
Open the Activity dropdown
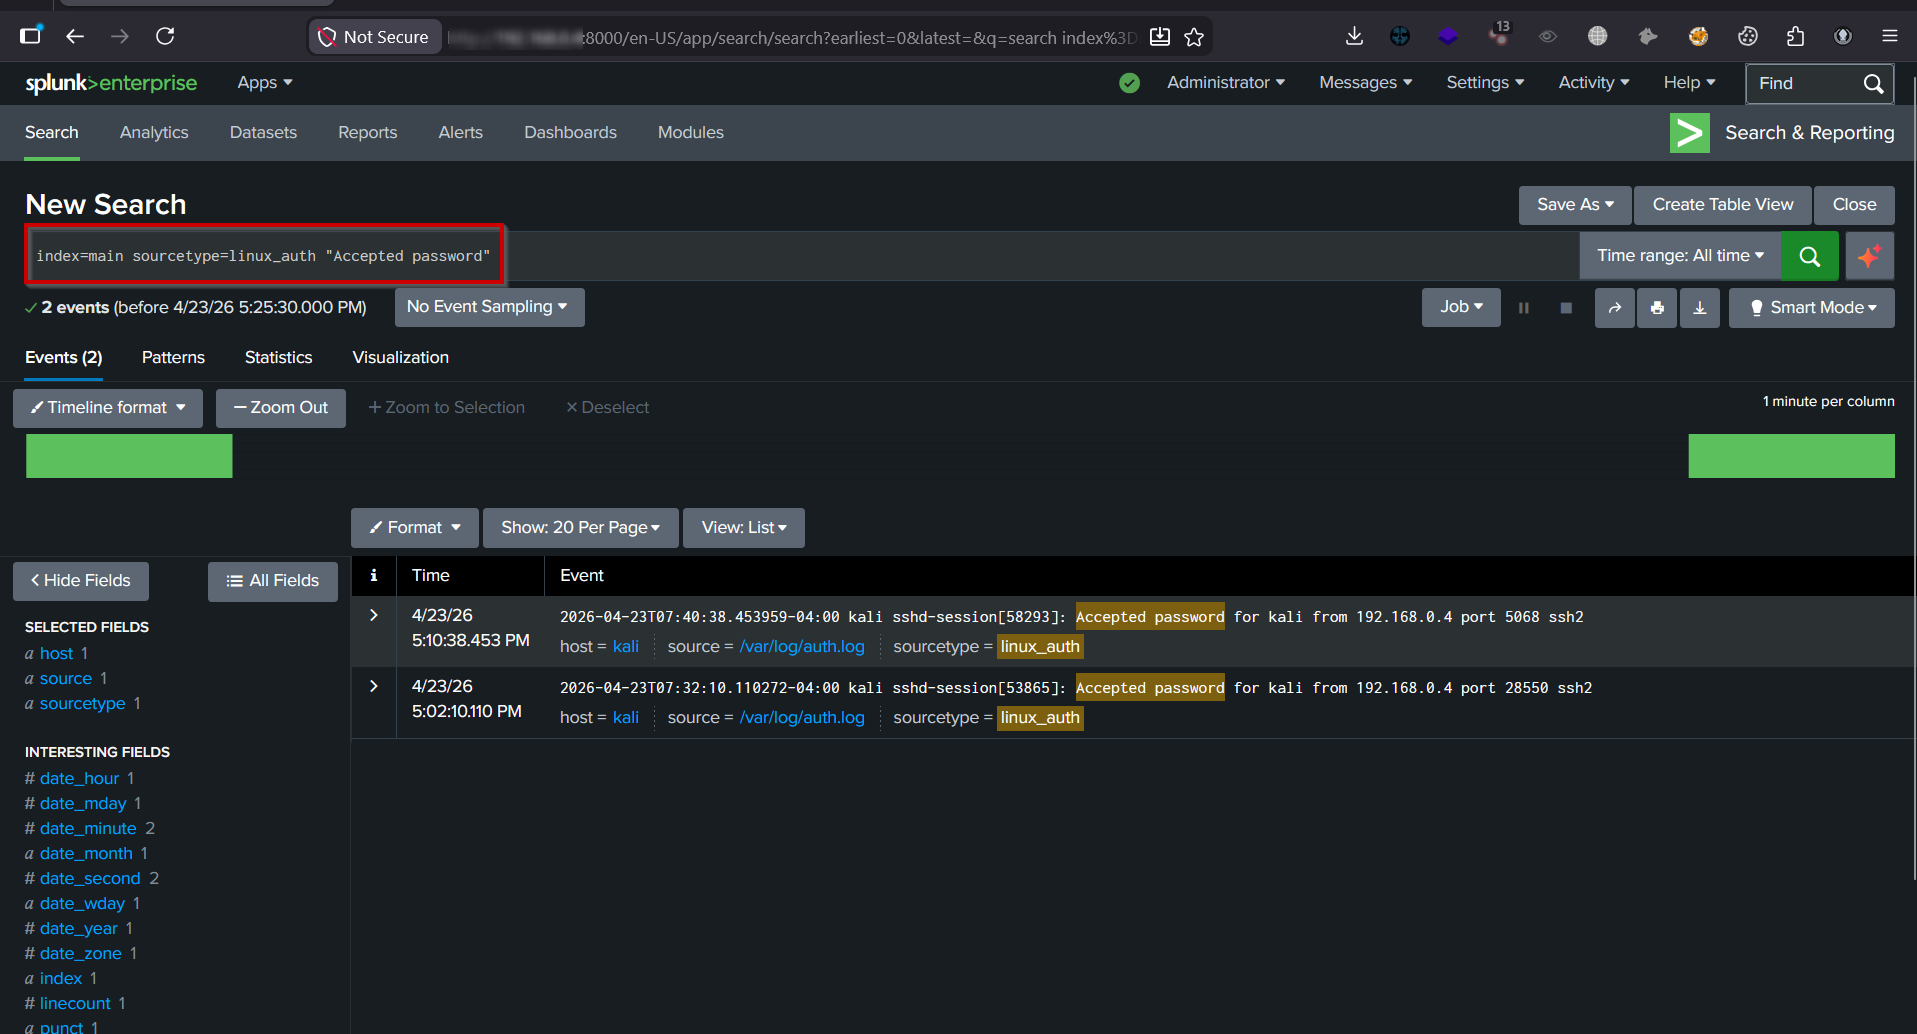pyautogui.click(x=1594, y=83)
